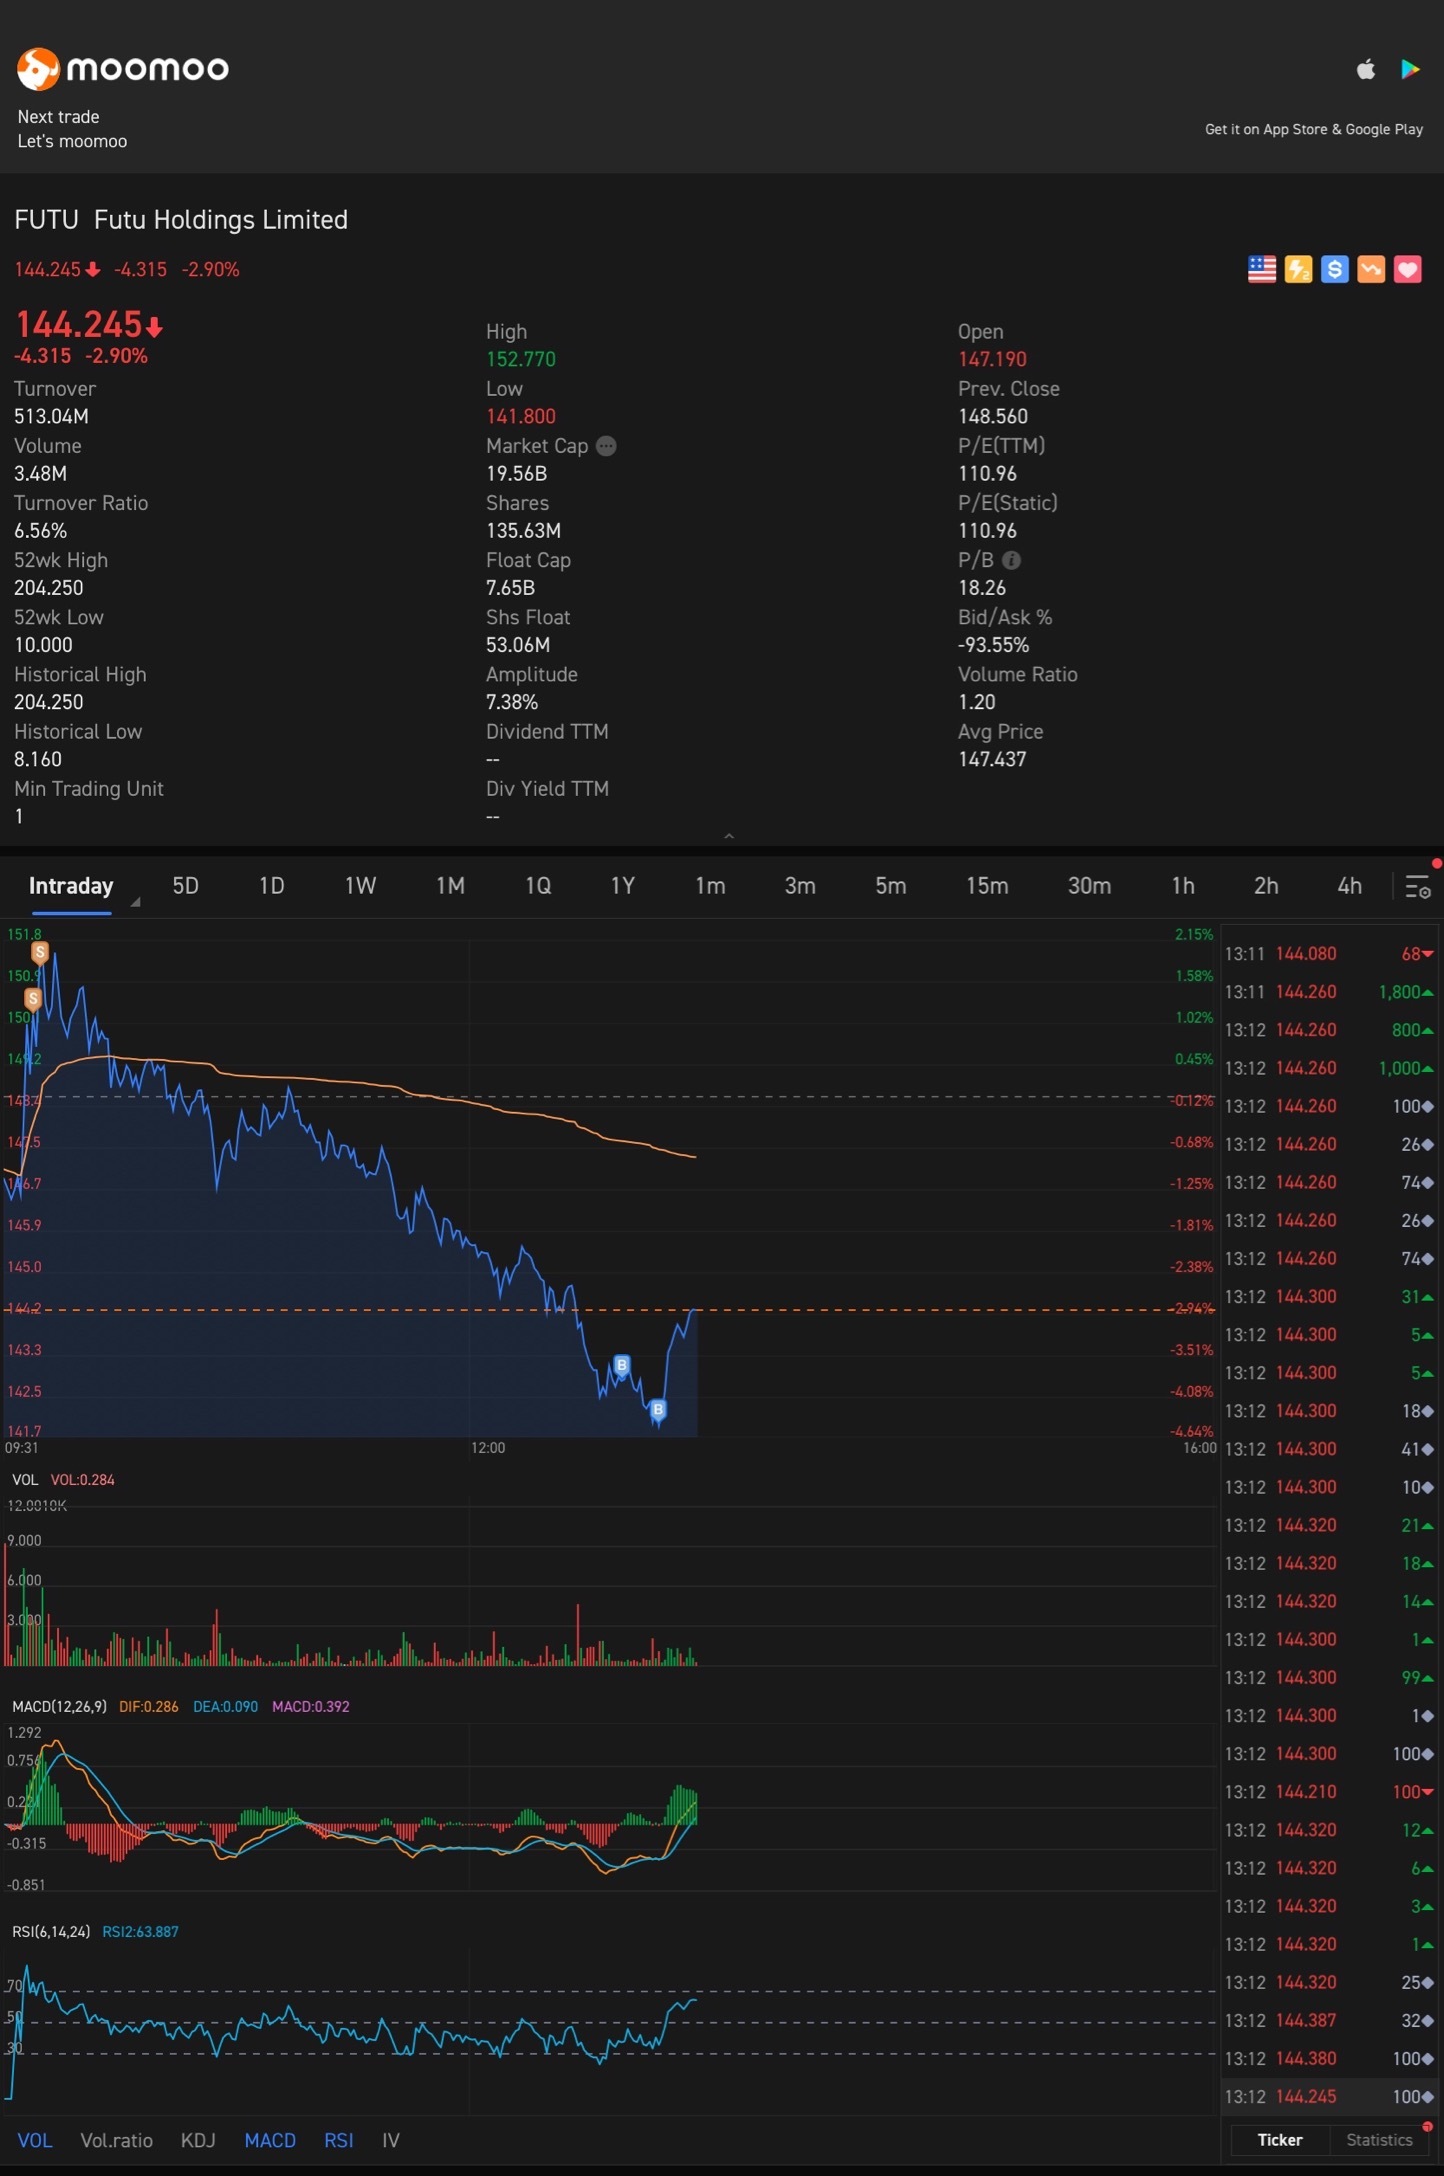Toggle the VOL indicator
The width and height of the screenshot is (1444, 2176).
tap(35, 2140)
